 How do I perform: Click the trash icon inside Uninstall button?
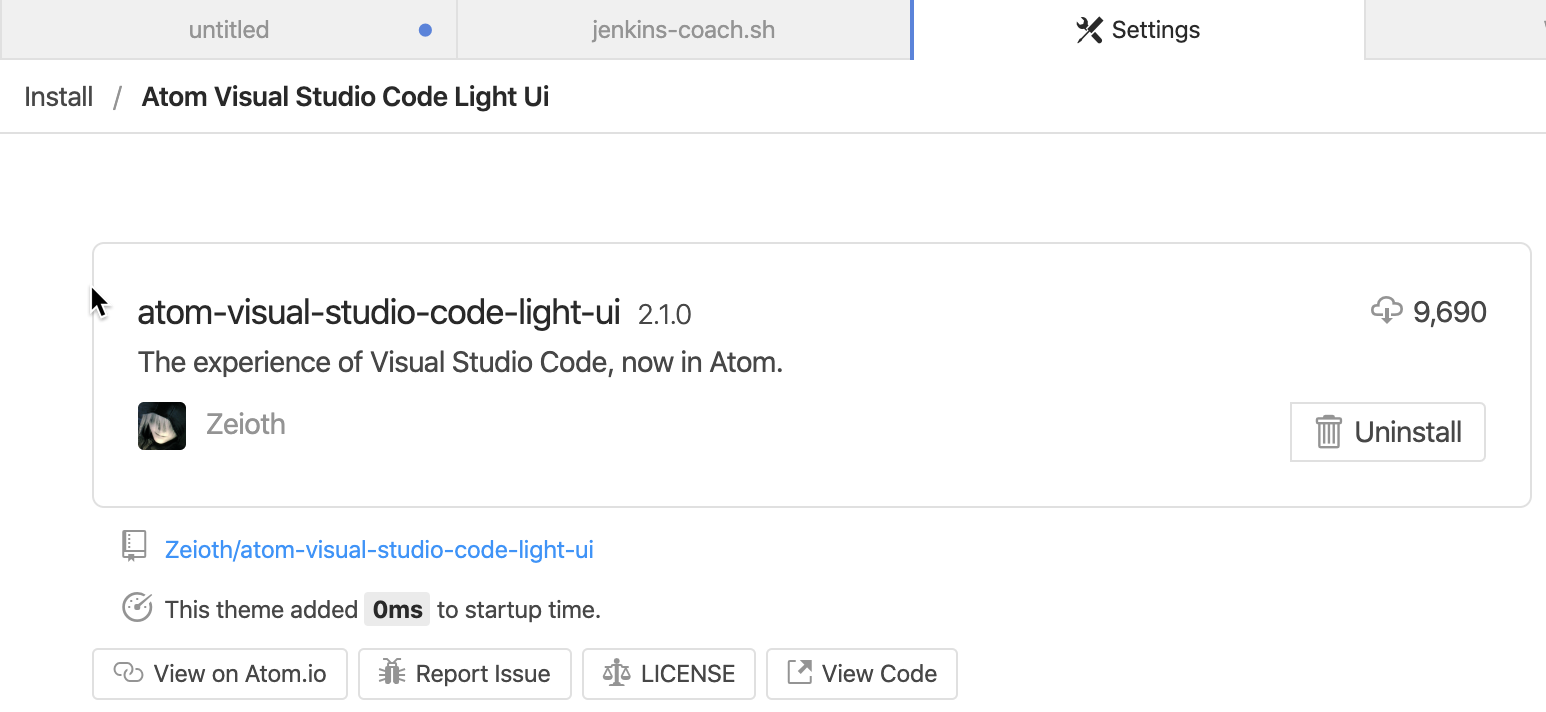(1329, 432)
